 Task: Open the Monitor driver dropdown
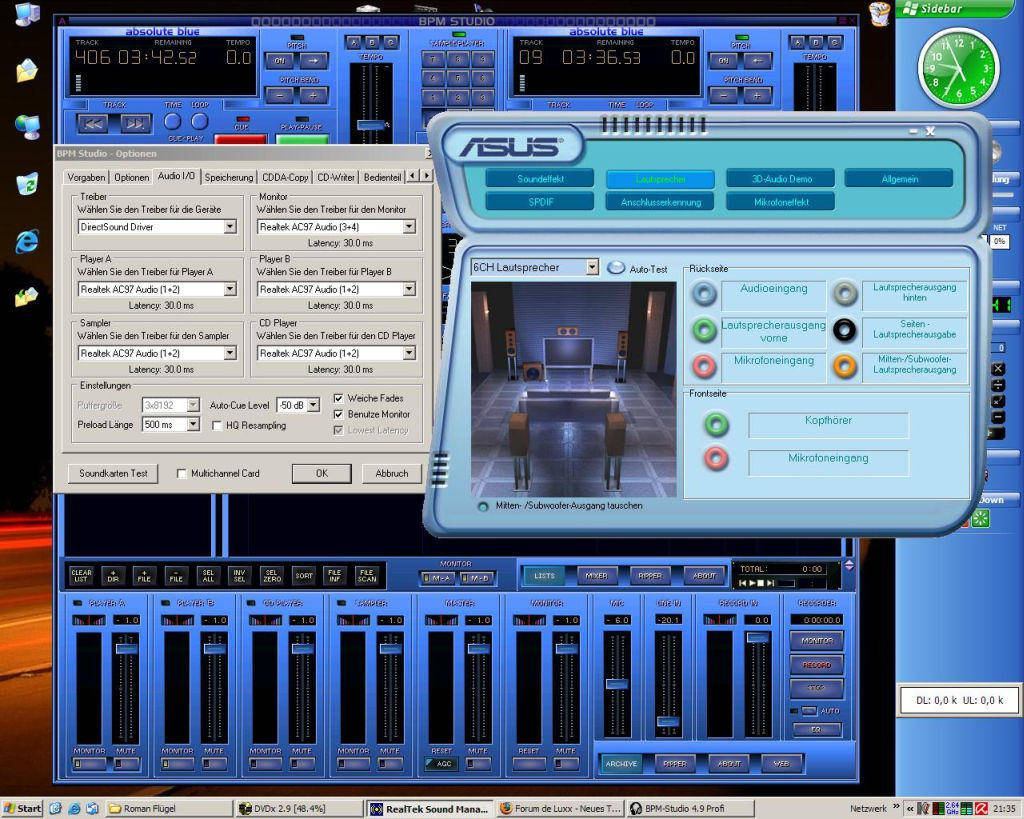click(409, 227)
